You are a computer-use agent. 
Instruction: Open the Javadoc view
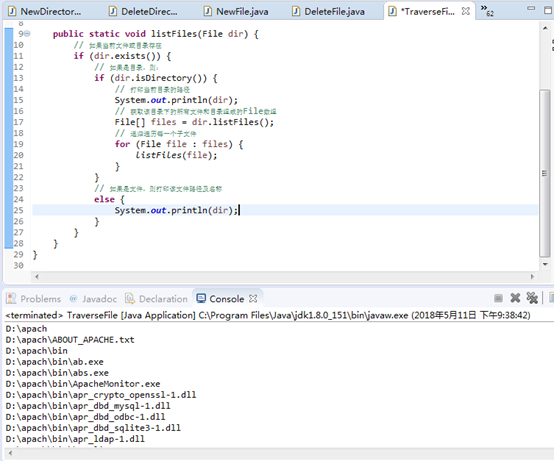click(x=94, y=299)
